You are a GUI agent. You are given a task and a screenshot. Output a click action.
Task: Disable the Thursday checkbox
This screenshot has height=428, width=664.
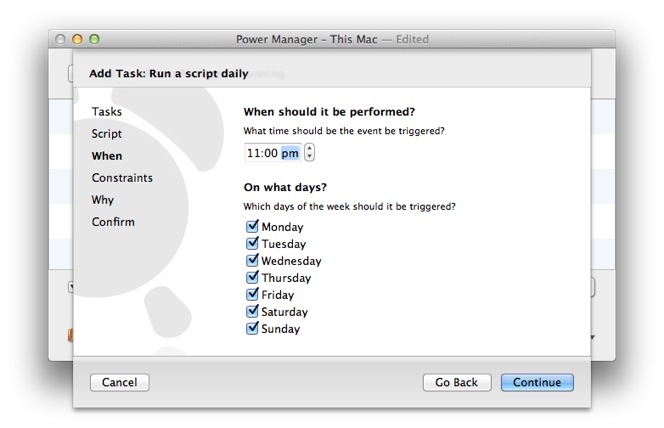click(x=252, y=277)
